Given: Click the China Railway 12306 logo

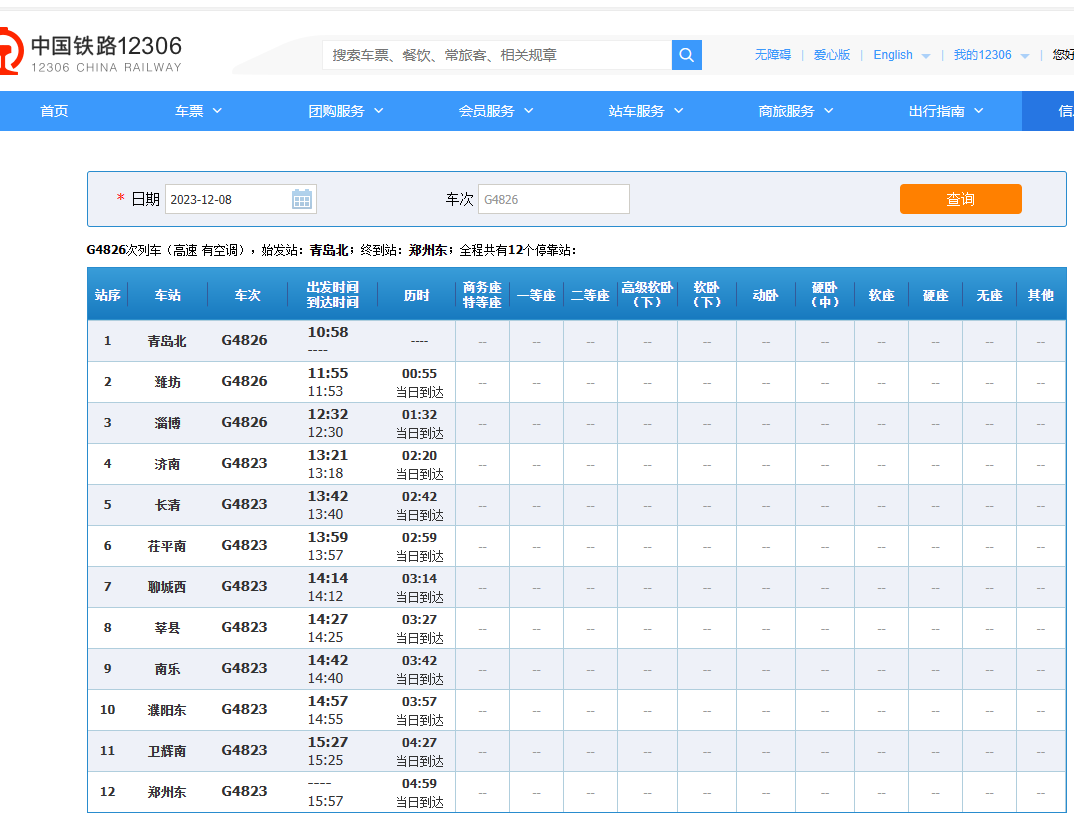Looking at the screenshot, I should point(90,51).
